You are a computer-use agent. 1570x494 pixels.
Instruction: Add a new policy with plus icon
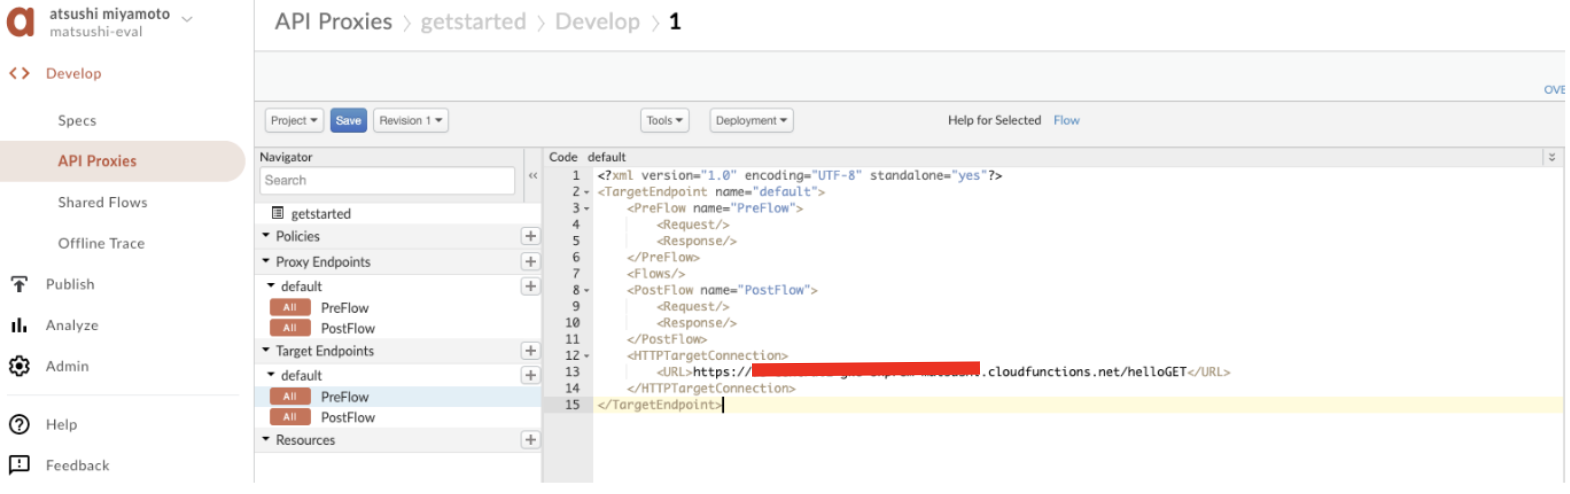click(530, 236)
